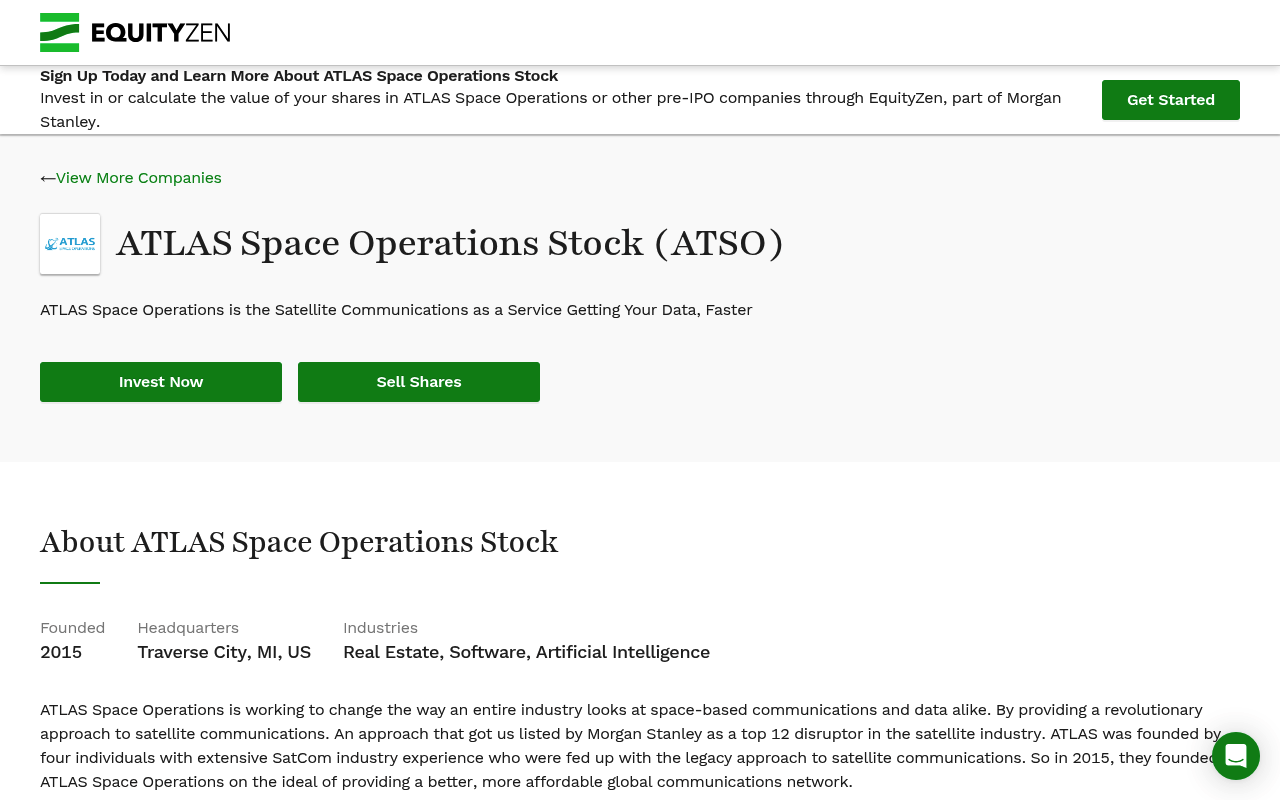Open the chat messenger bubble icon
This screenshot has height=800, width=1280.
[1236, 756]
